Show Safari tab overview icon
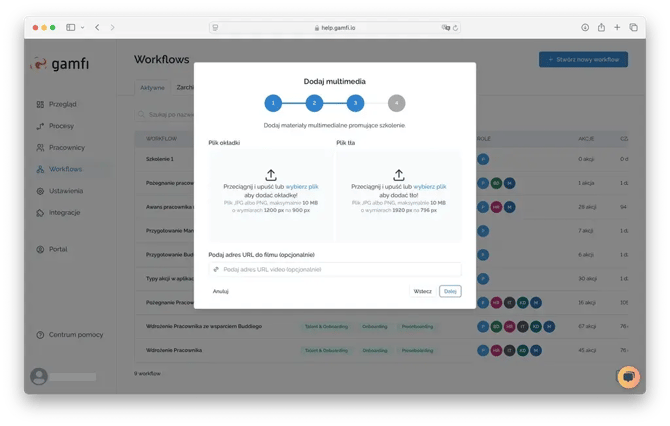This screenshot has height=426, width=670. tap(633, 27)
